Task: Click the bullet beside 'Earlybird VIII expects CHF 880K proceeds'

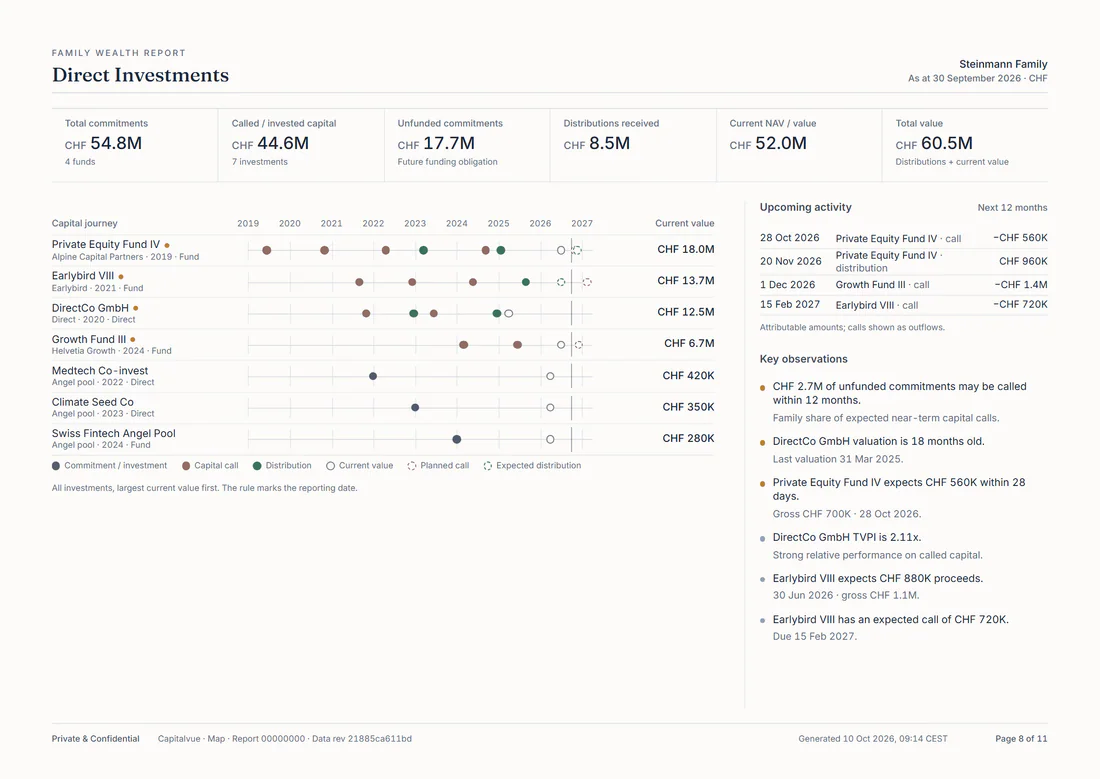Action: (x=763, y=580)
